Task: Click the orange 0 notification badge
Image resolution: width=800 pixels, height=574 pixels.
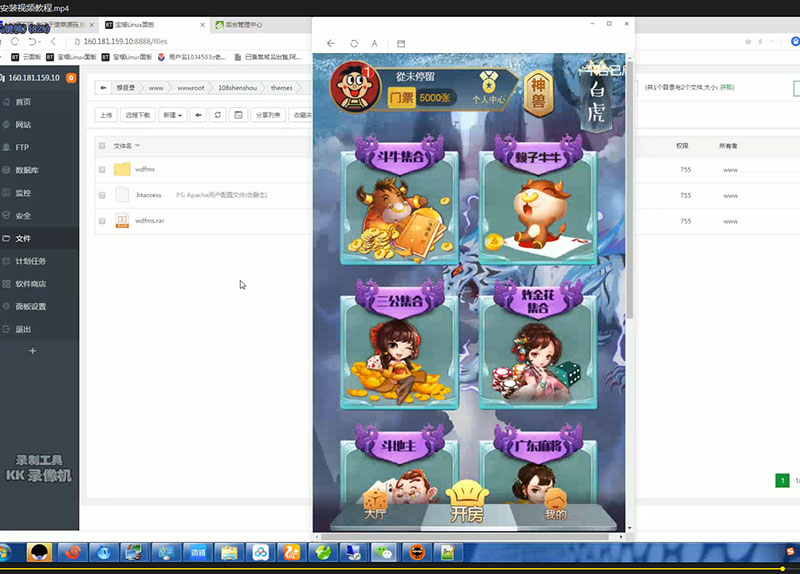Action: (71, 78)
